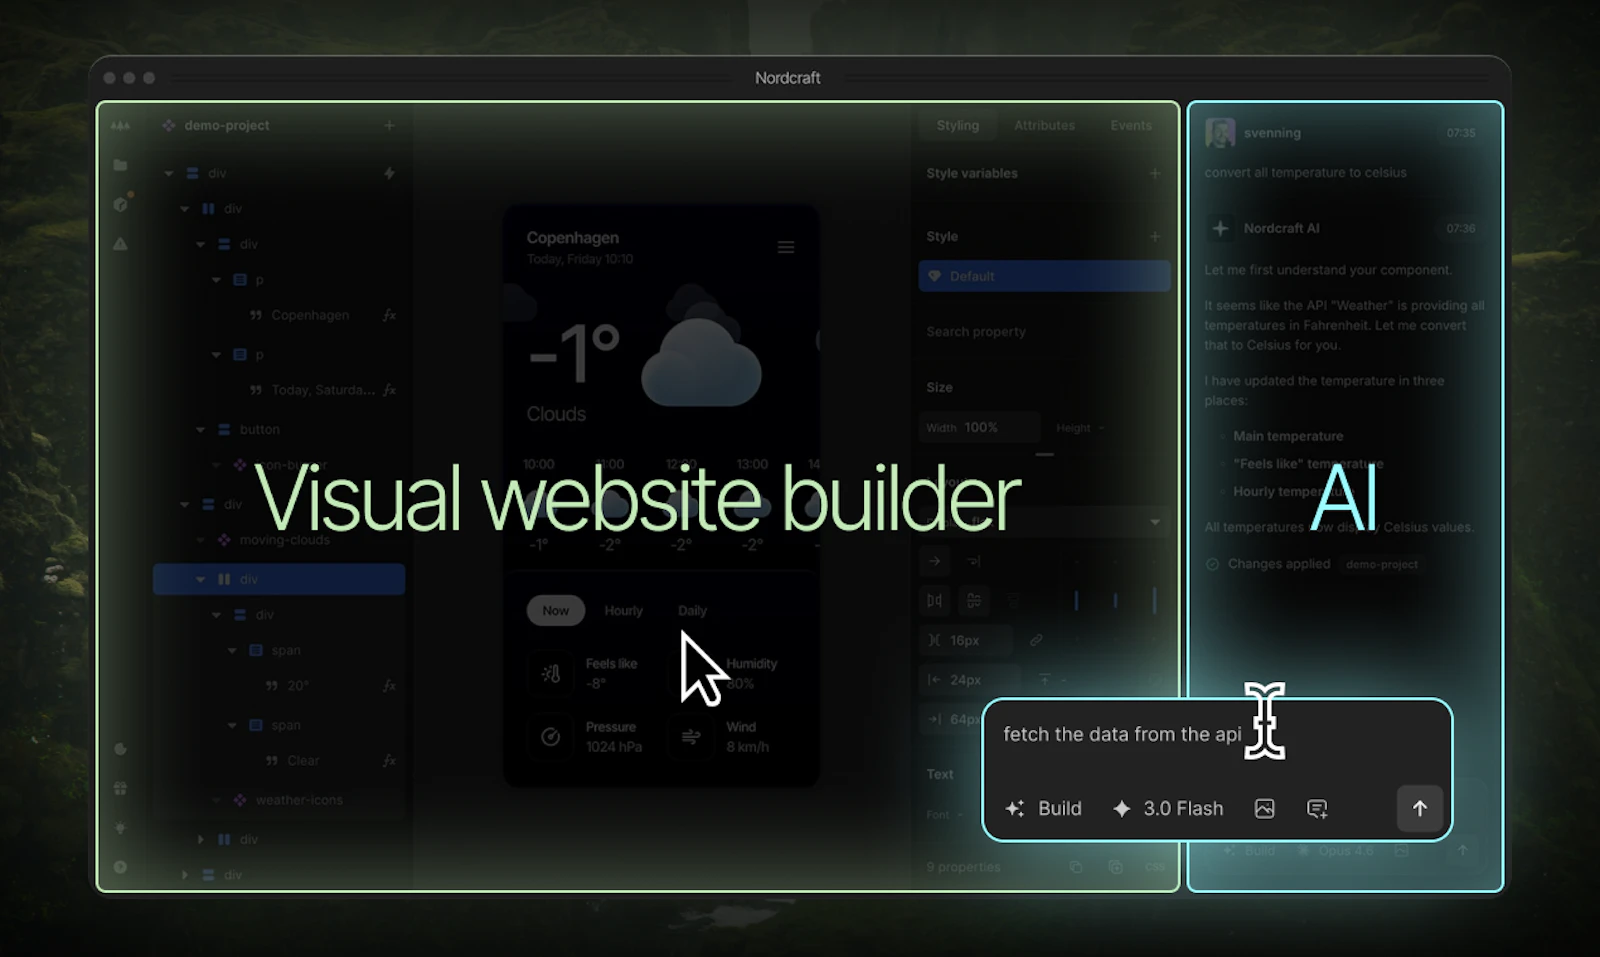The height and width of the screenshot is (957, 1600).
Task: Add a style with plus beside Style heading
Action: tap(1155, 237)
